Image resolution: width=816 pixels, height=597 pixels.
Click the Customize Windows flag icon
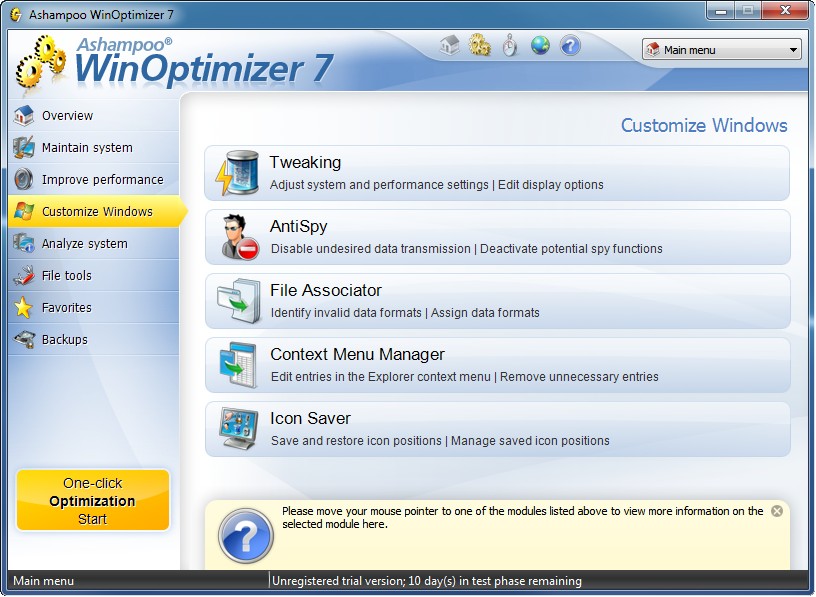point(24,211)
